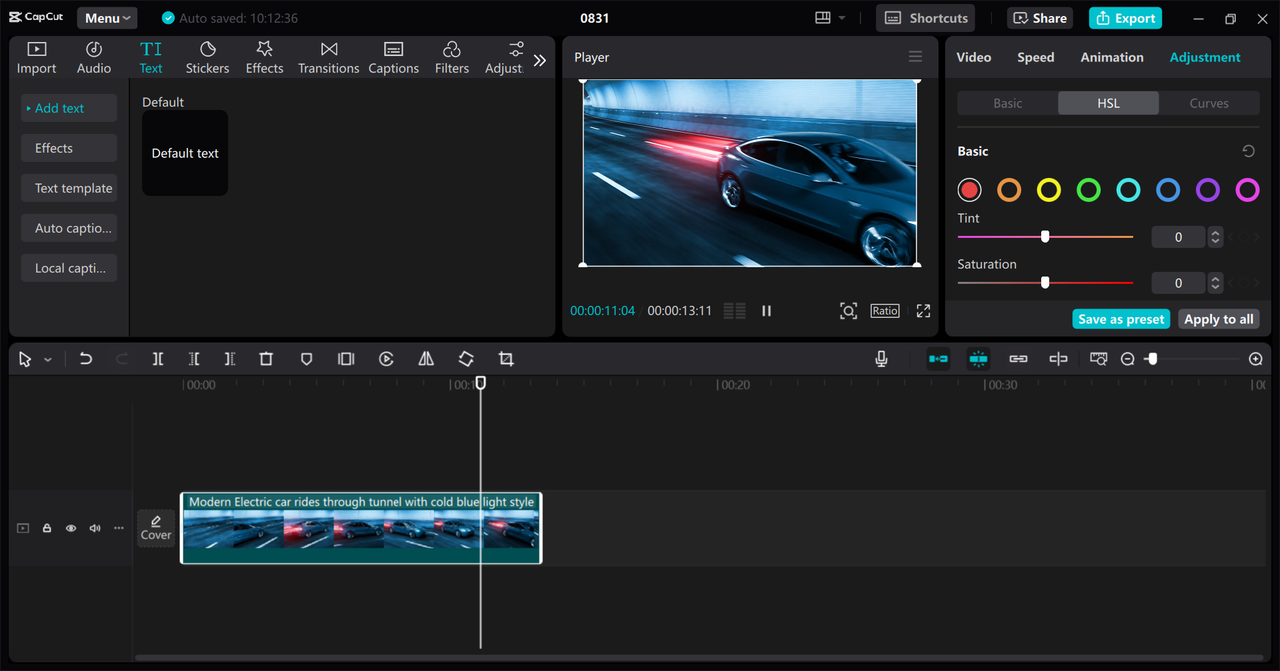Click Save as preset
This screenshot has width=1280, height=671.
1121,319
